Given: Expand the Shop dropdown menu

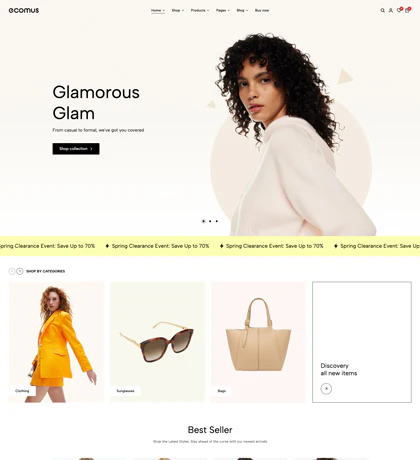Looking at the screenshot, I should 178,10.
